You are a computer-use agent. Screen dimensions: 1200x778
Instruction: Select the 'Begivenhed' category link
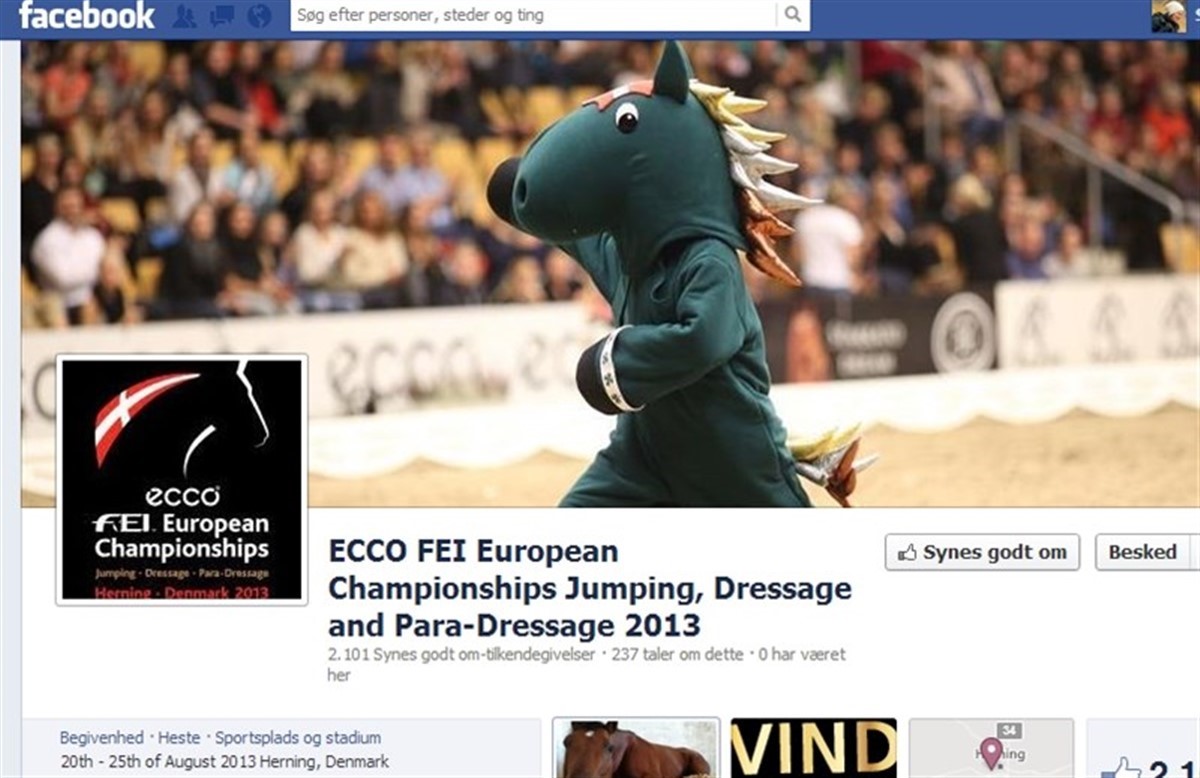(102, 738)
